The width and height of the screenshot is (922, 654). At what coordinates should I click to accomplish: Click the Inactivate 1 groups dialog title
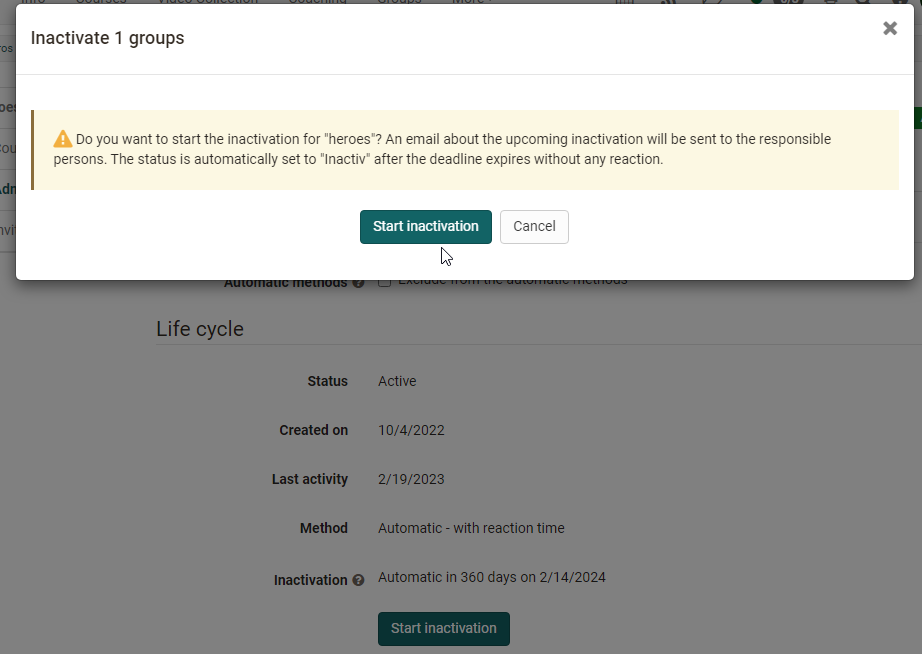(107, 38)
